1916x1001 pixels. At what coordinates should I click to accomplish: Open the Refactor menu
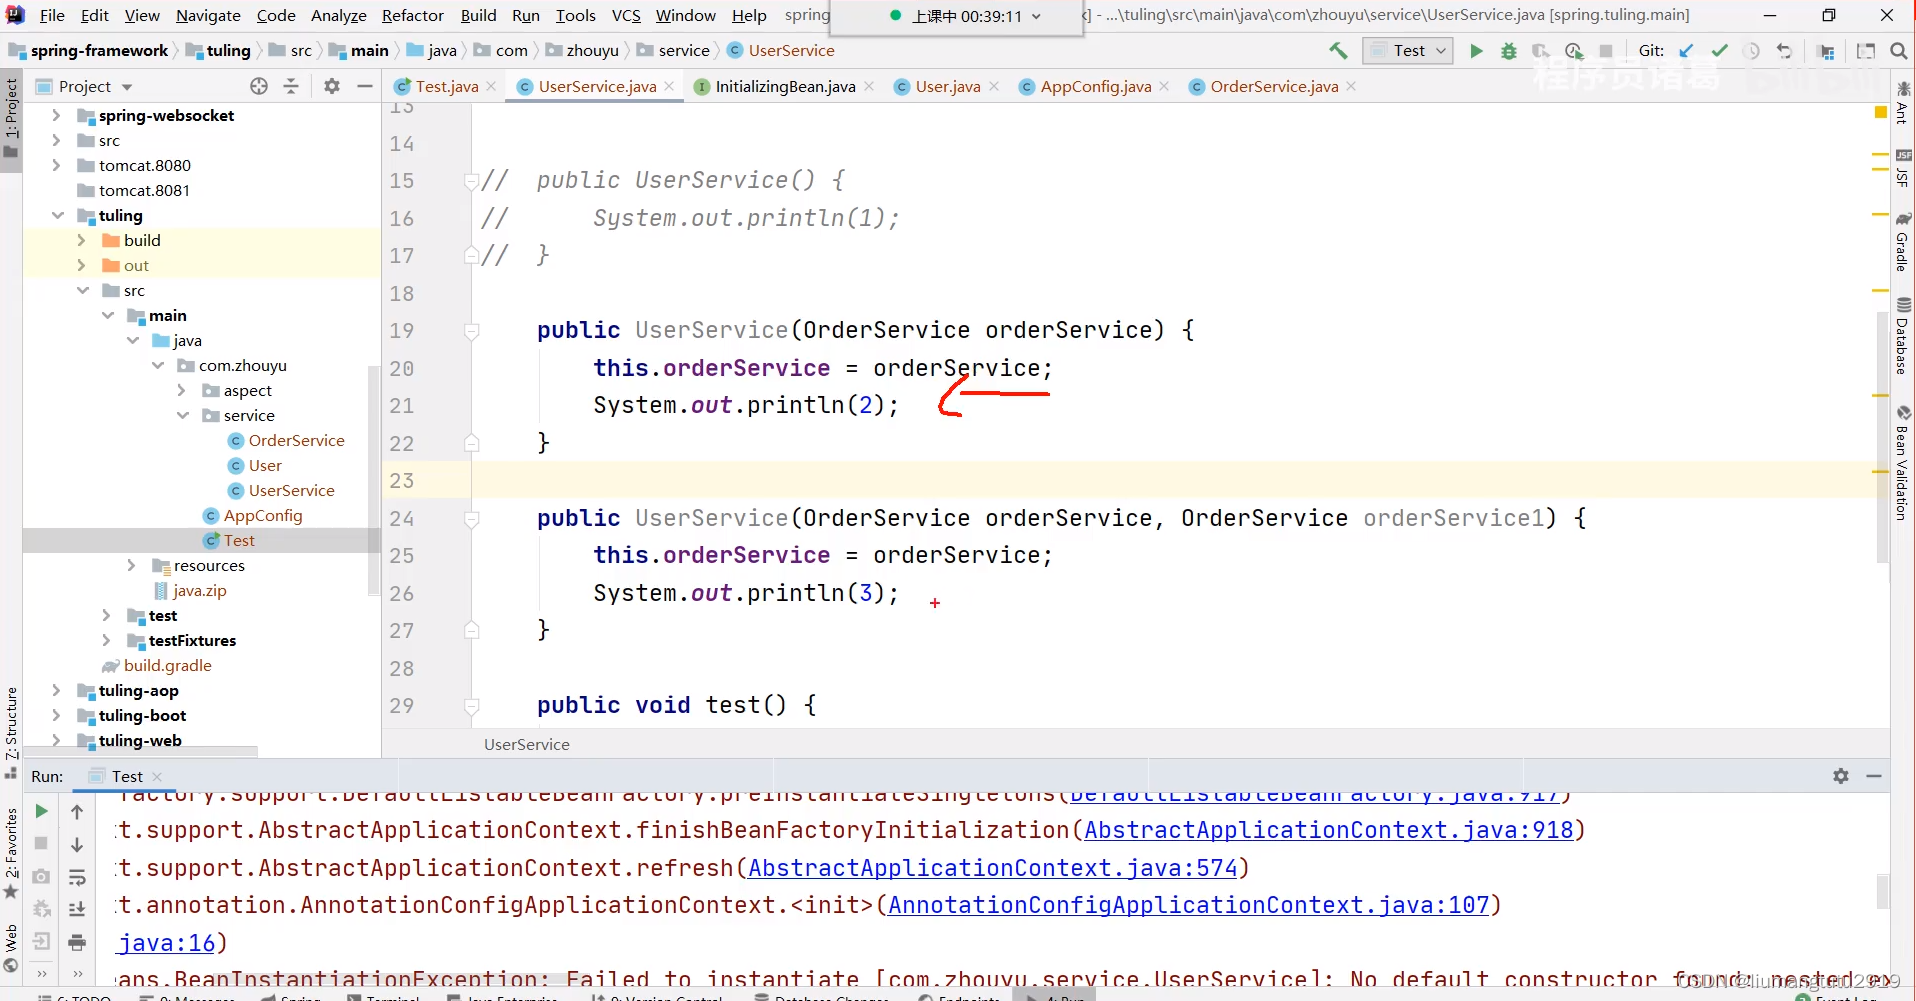(412, 15)
